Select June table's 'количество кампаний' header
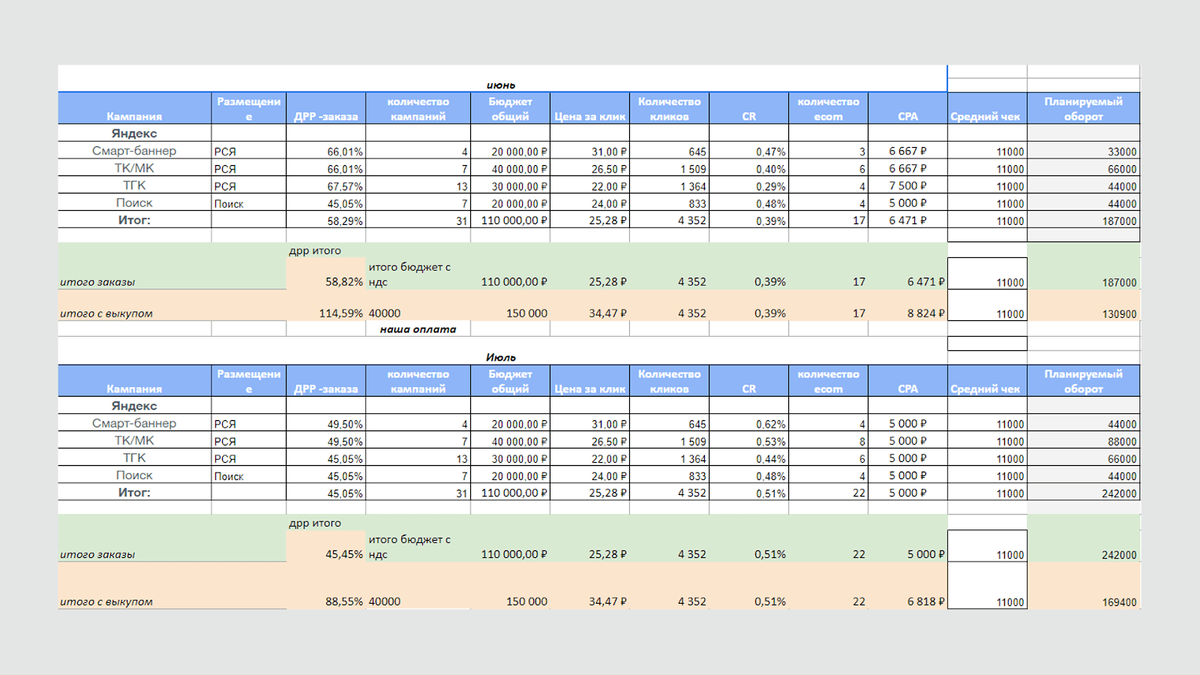Image resolution: width=1200 pixels, height=675 pixels. pos(418,108)
